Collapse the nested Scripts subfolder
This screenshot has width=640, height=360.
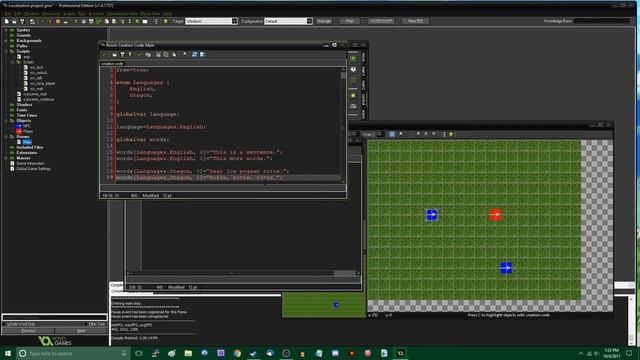(x=12, y=62)
